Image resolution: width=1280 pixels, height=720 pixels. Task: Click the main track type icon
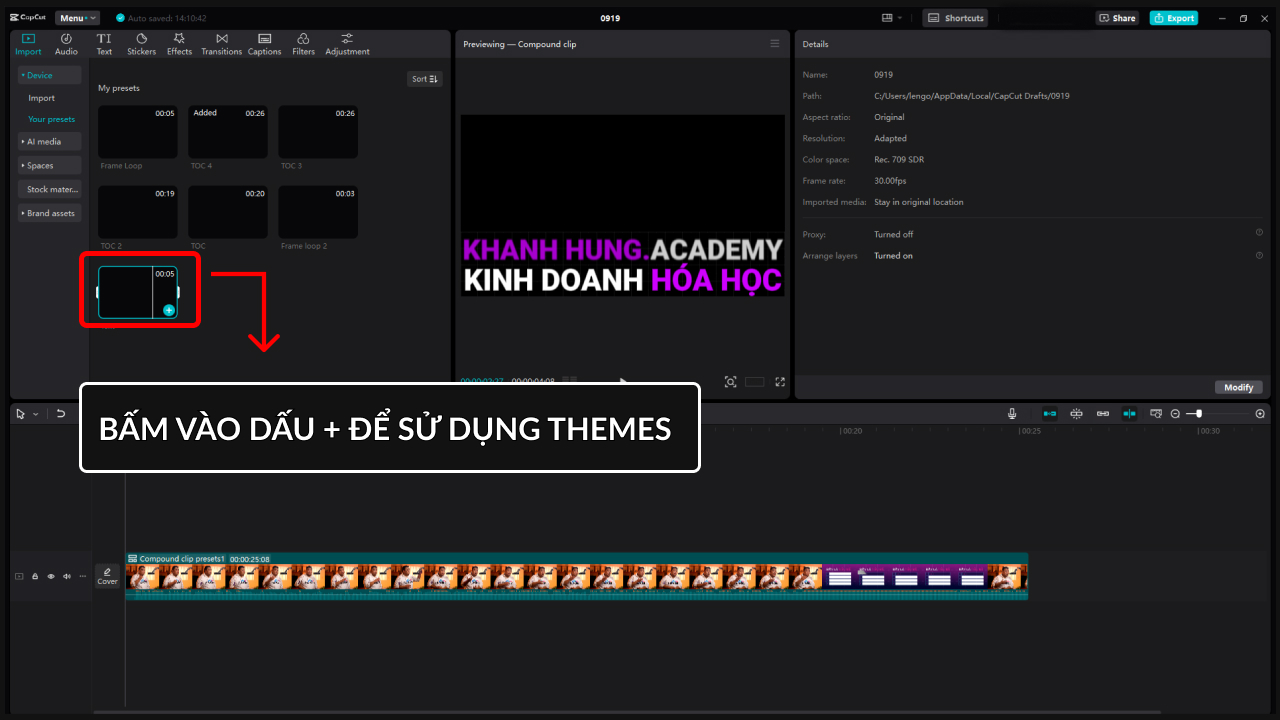click(x=18, y=576)
